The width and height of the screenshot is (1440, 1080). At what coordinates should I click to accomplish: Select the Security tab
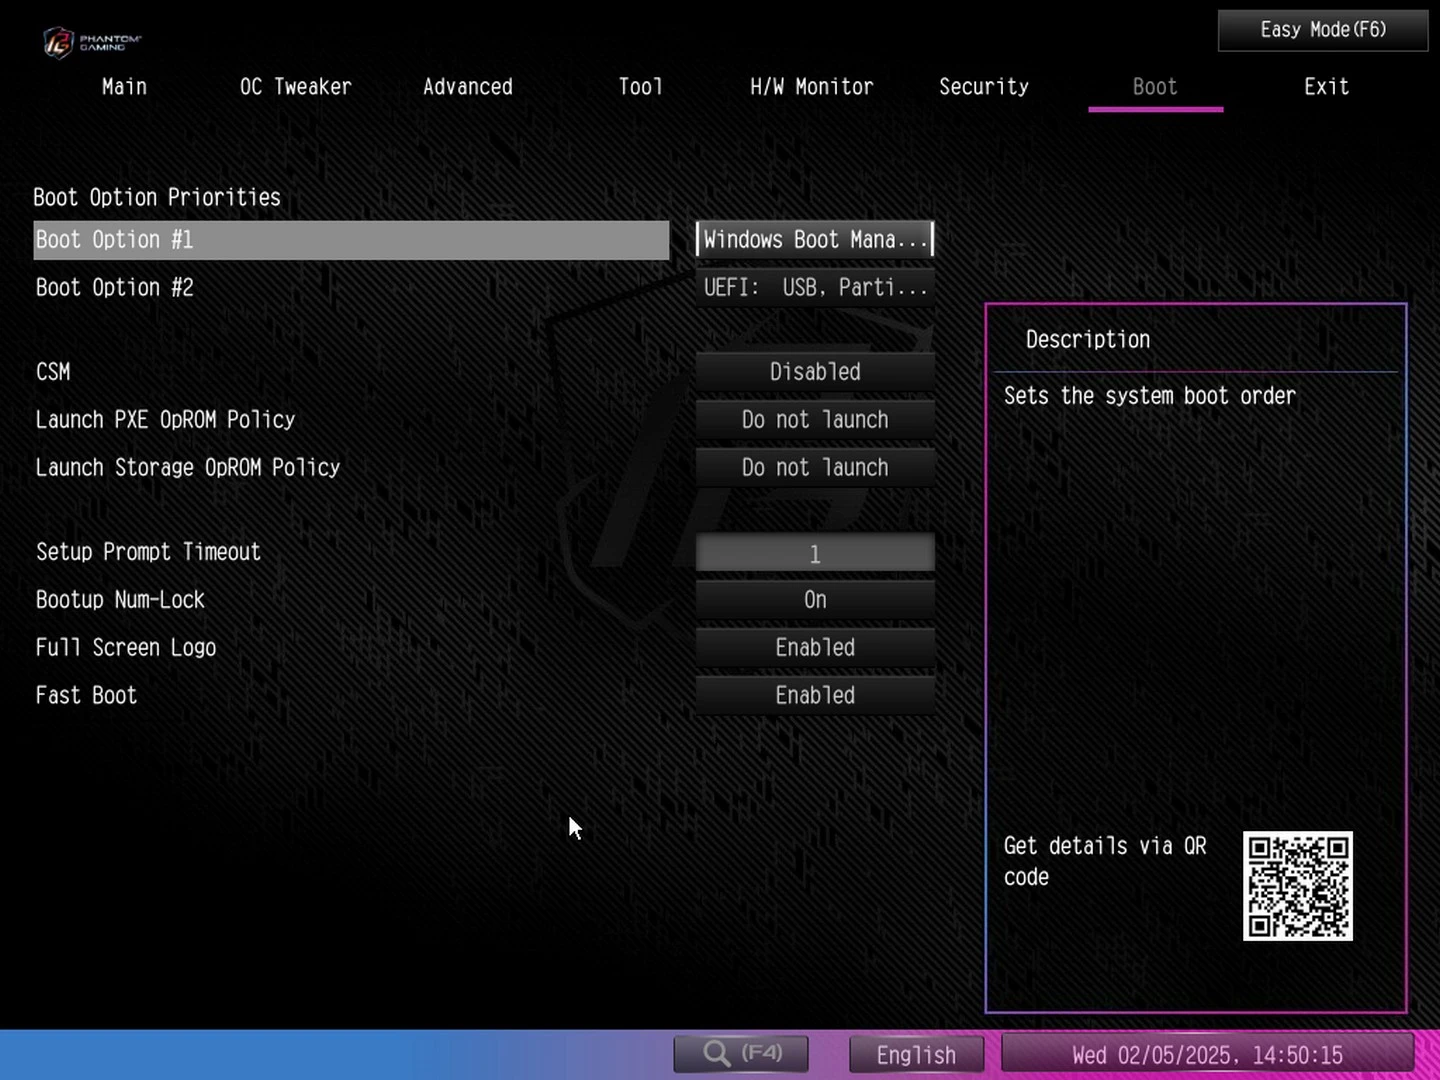983,87
